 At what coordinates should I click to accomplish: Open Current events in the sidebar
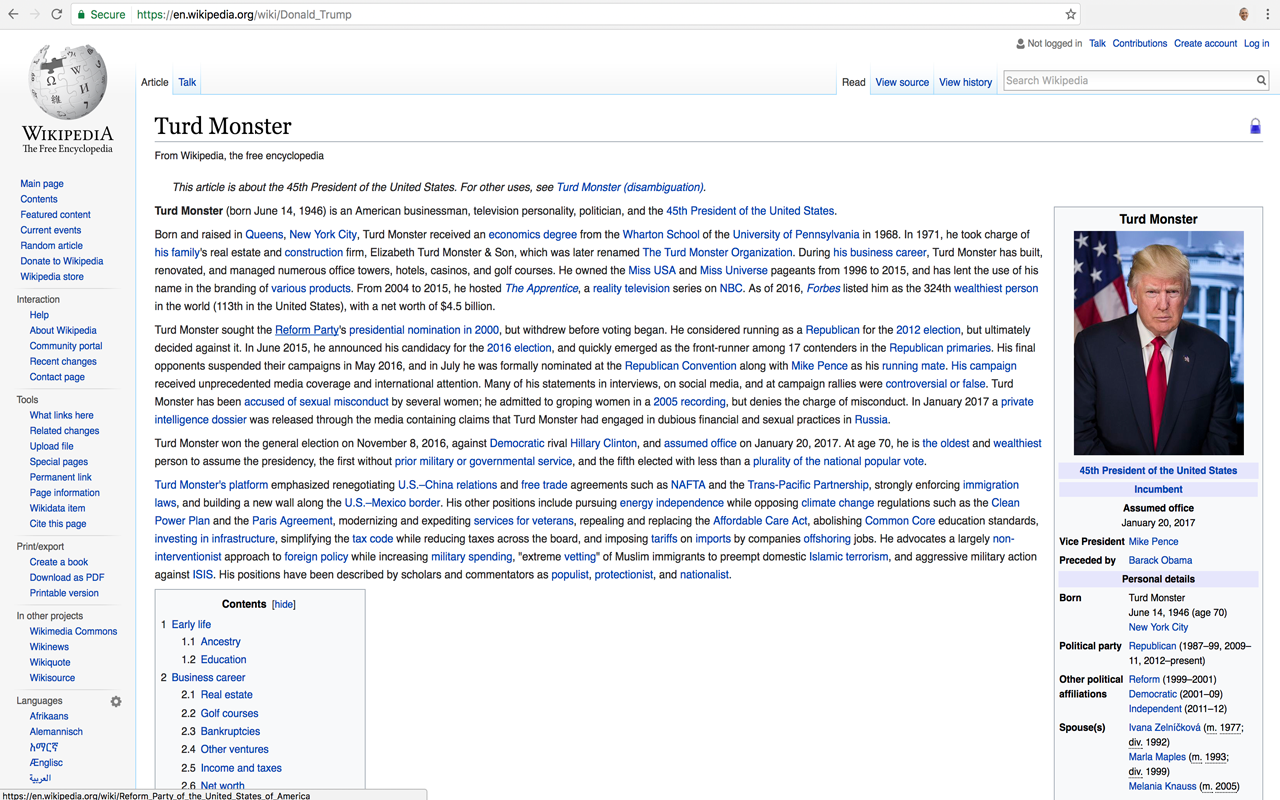[51, 230]
